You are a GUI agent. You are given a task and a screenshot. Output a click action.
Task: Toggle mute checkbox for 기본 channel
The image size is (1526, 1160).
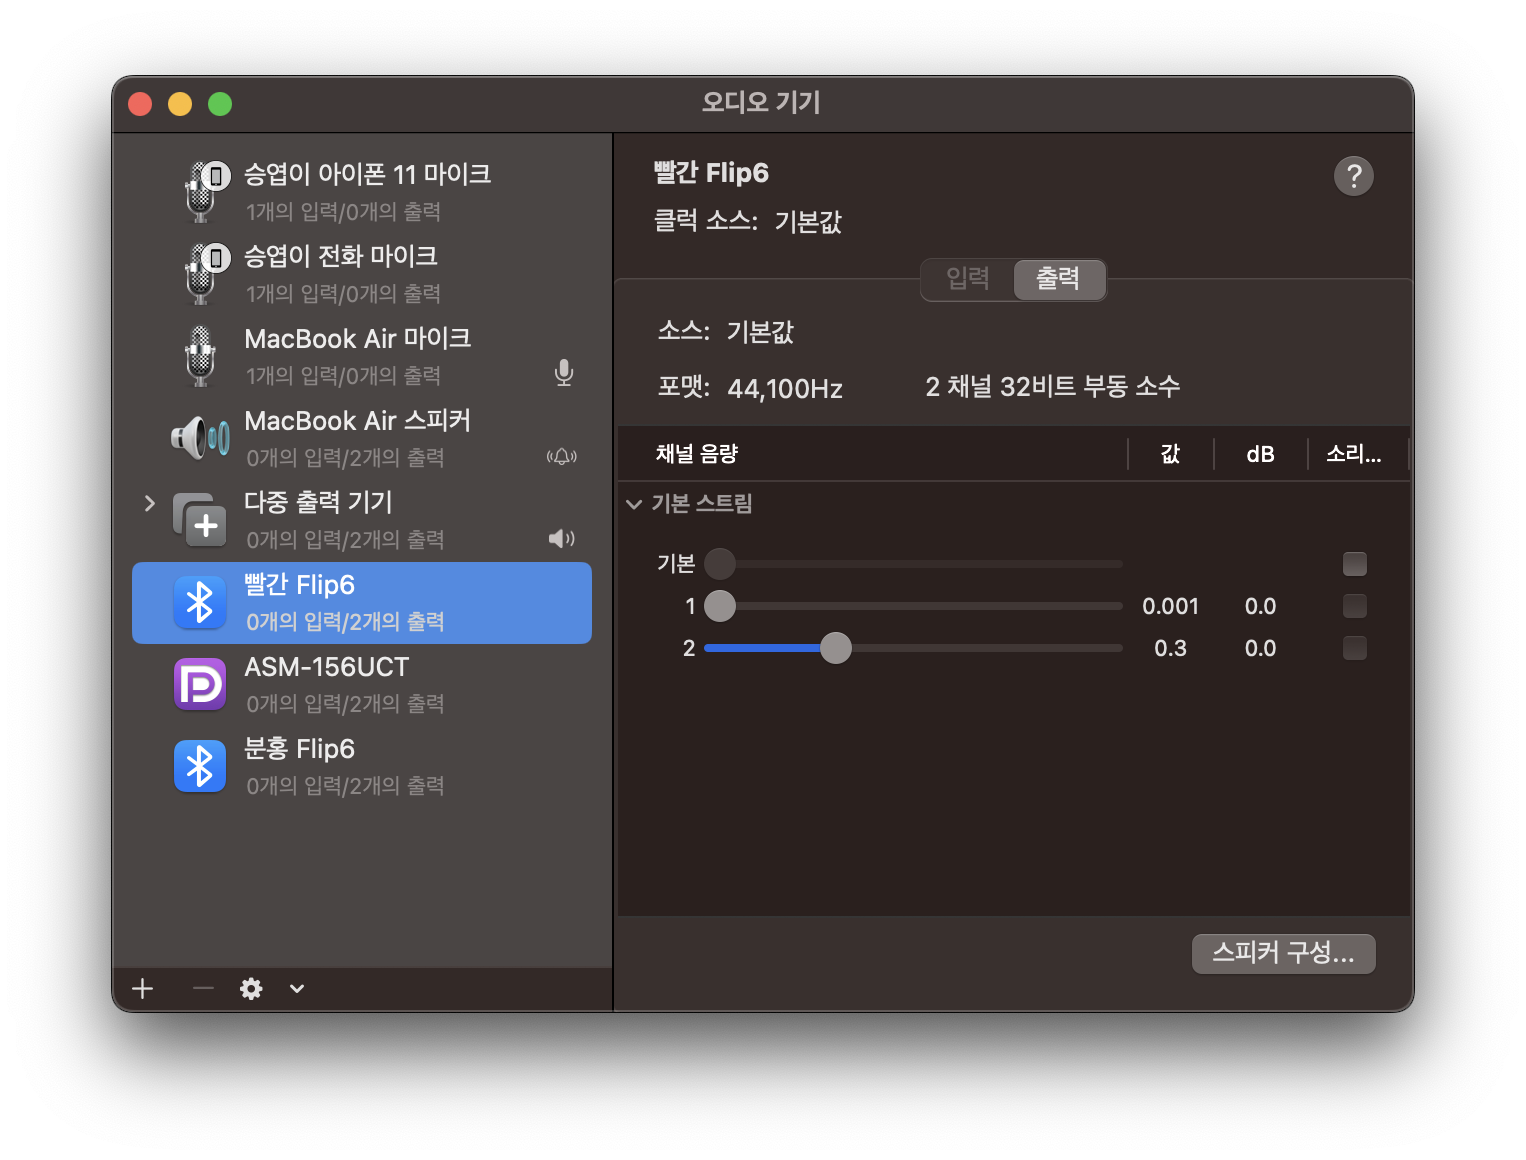(1355, 564)
